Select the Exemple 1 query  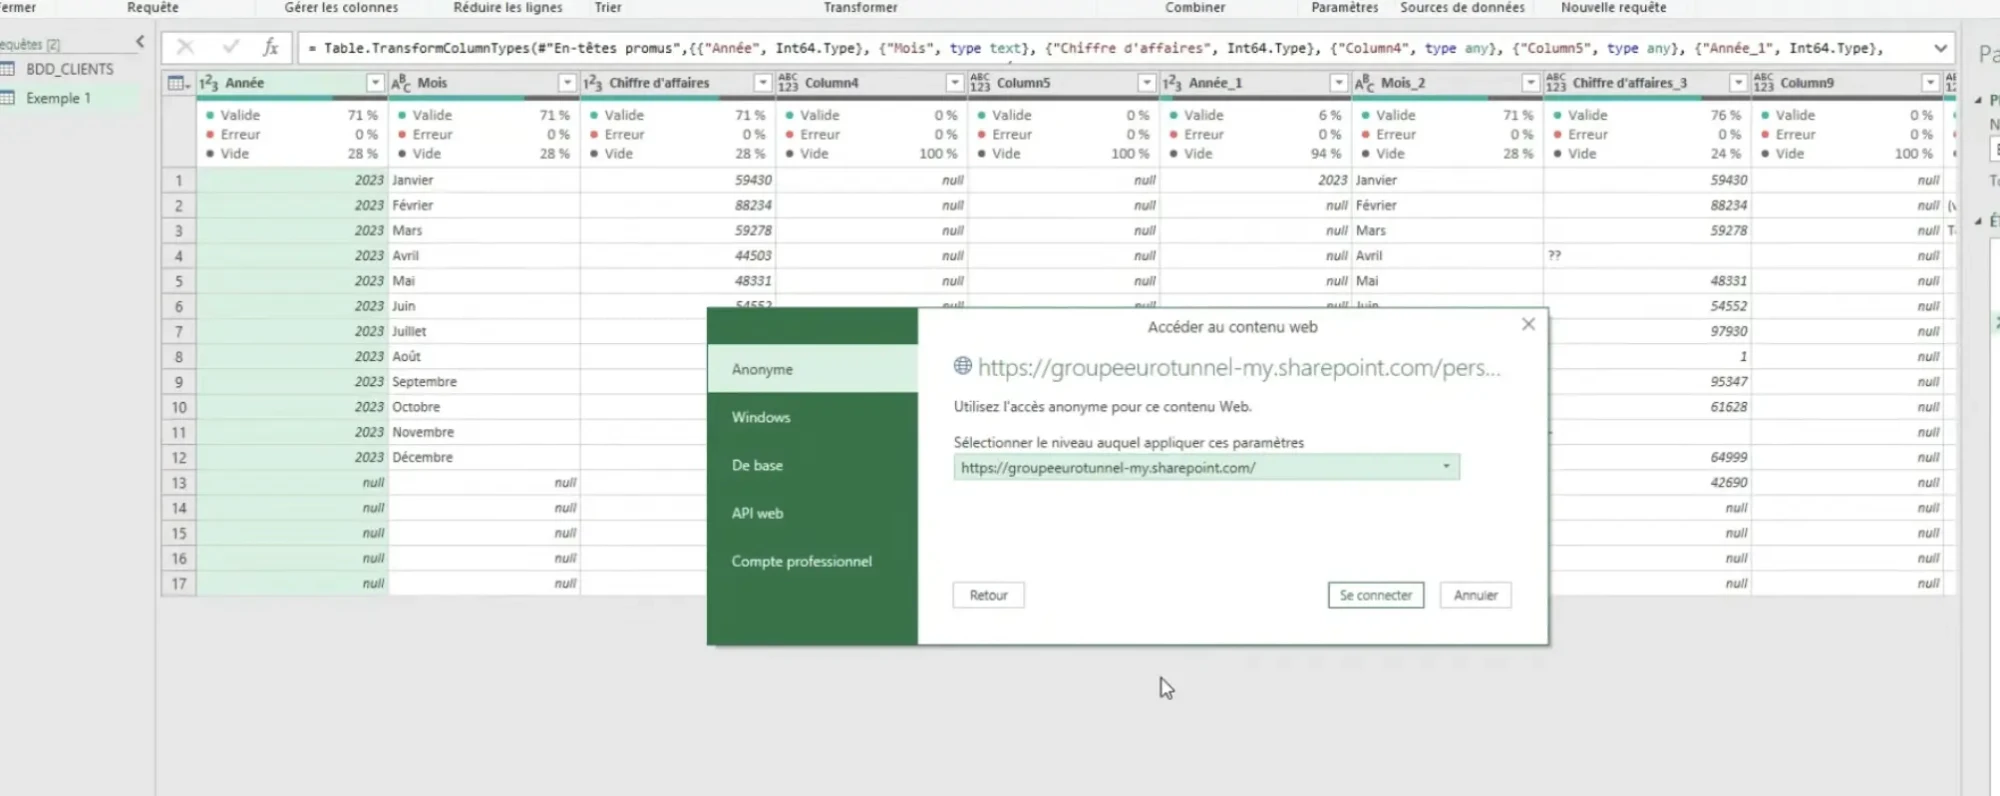click(58, 98)
